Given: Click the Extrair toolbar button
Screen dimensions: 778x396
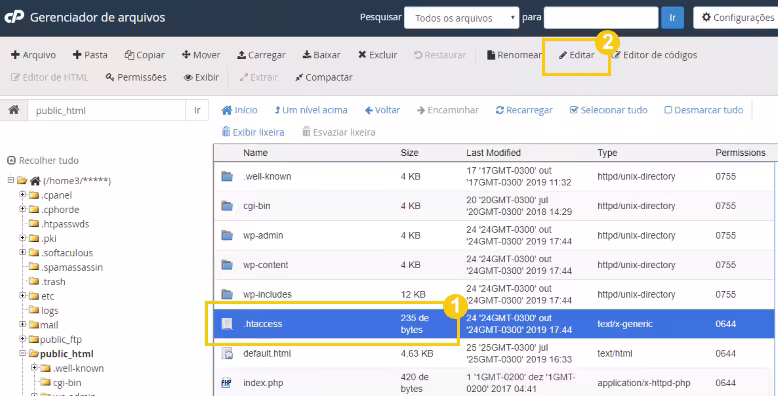Looking at the screenshot, I should coord(258,77).
